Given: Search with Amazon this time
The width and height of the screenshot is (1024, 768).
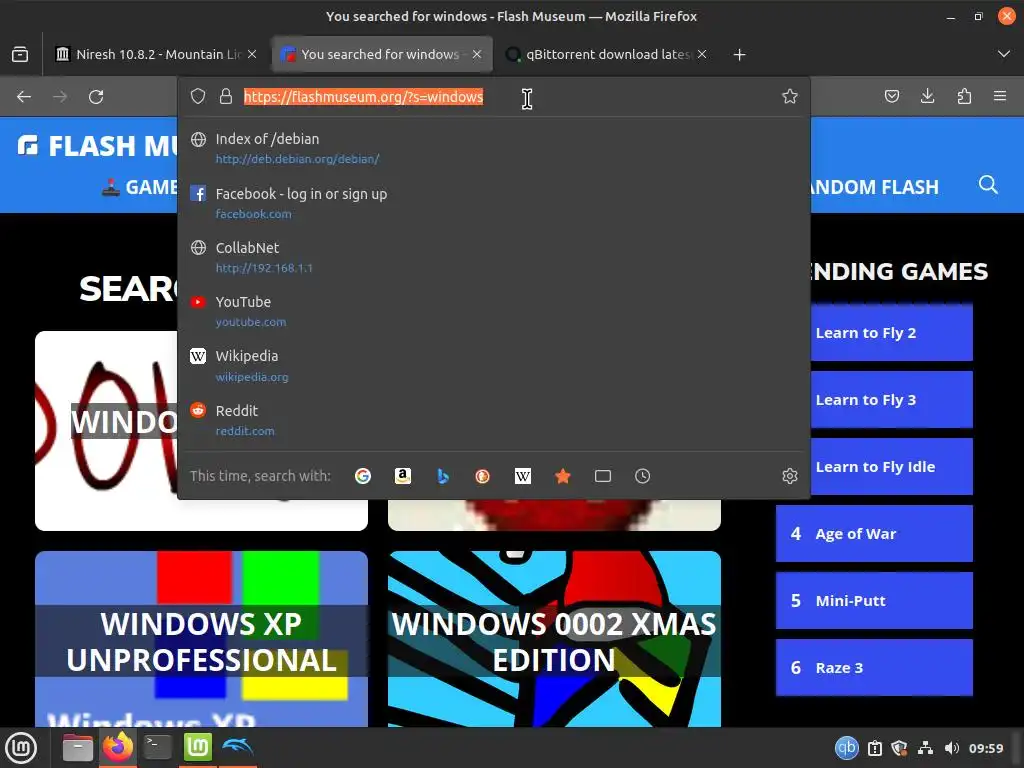Looking at the screenshot, I should pyautogui.click(x=403, y=476).
